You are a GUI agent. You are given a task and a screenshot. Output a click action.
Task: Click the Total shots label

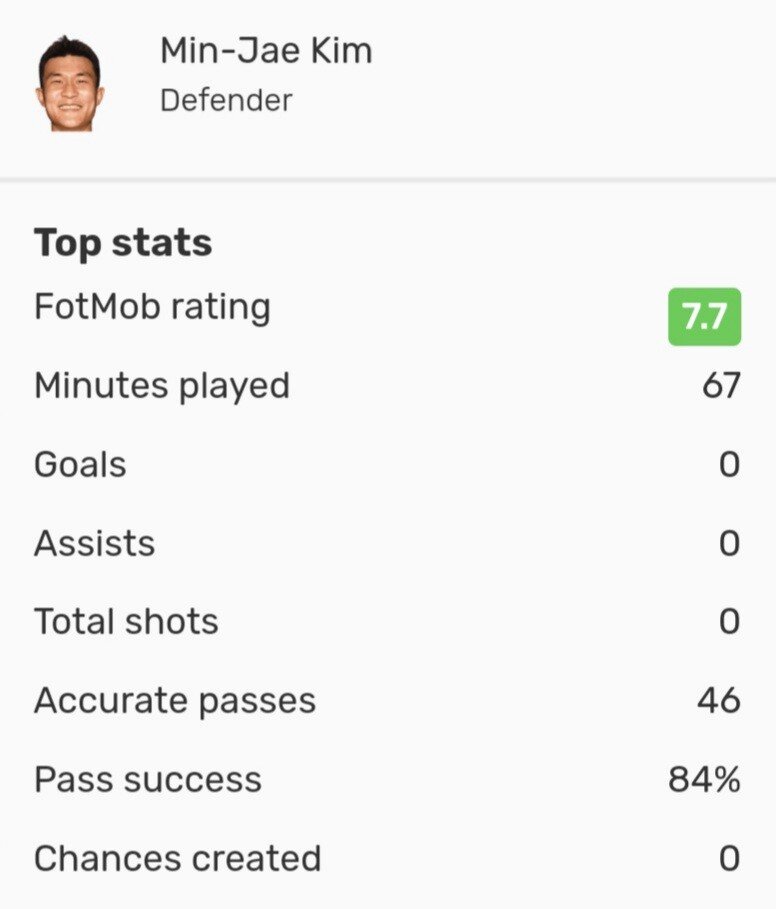pos(126,622)
